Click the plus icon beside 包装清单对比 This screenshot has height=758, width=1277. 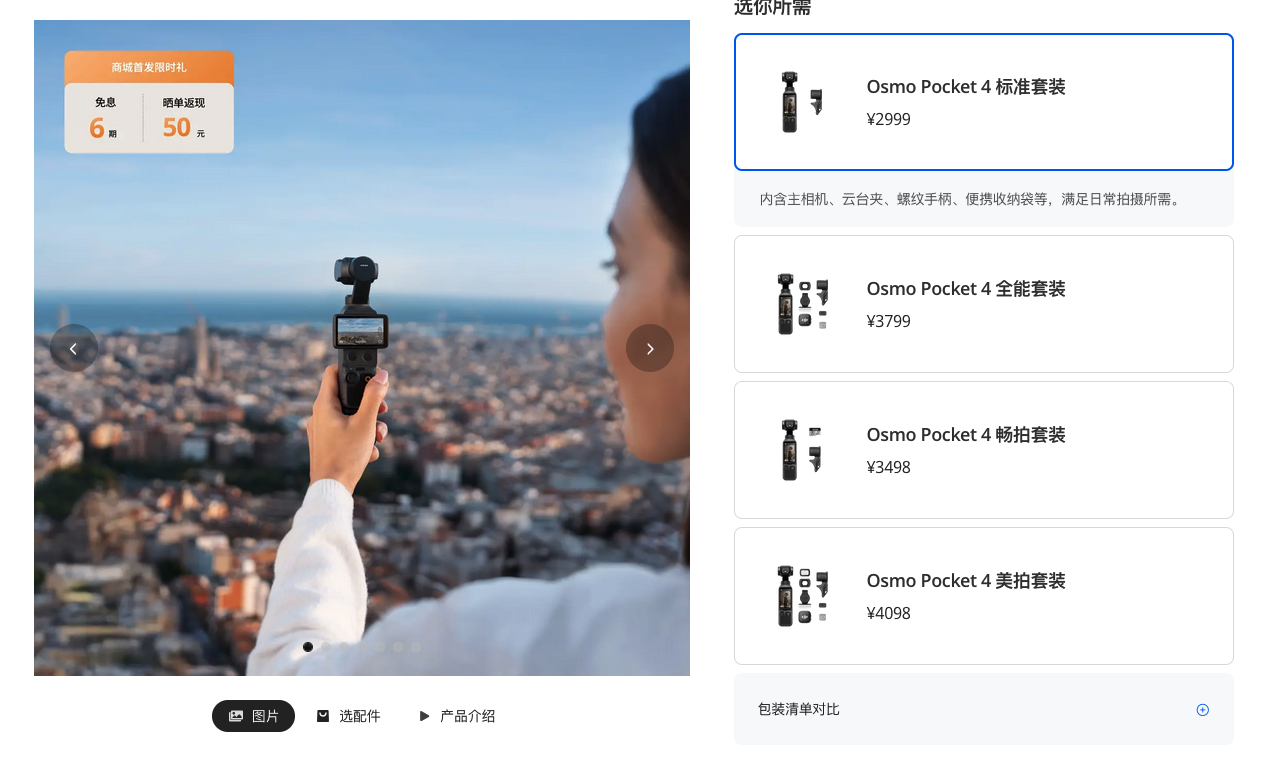[x=1202, y=709]
